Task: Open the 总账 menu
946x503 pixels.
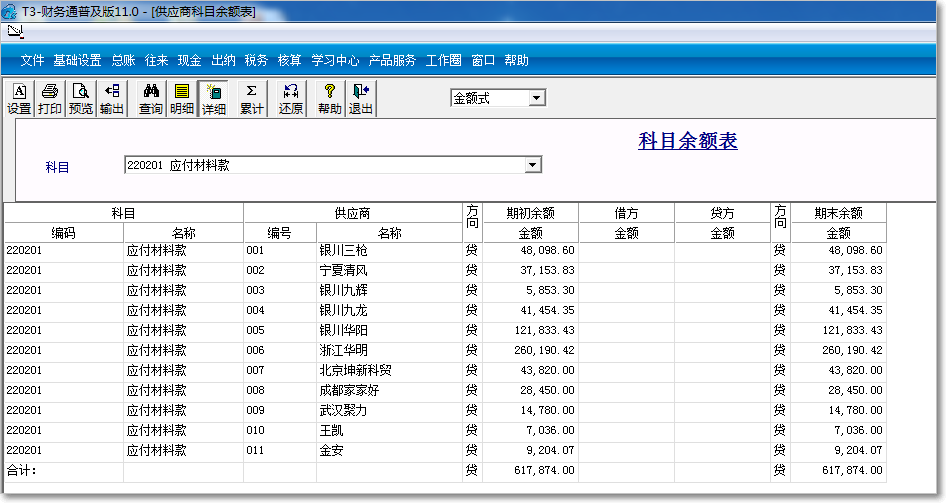Action: pos(123,60)
